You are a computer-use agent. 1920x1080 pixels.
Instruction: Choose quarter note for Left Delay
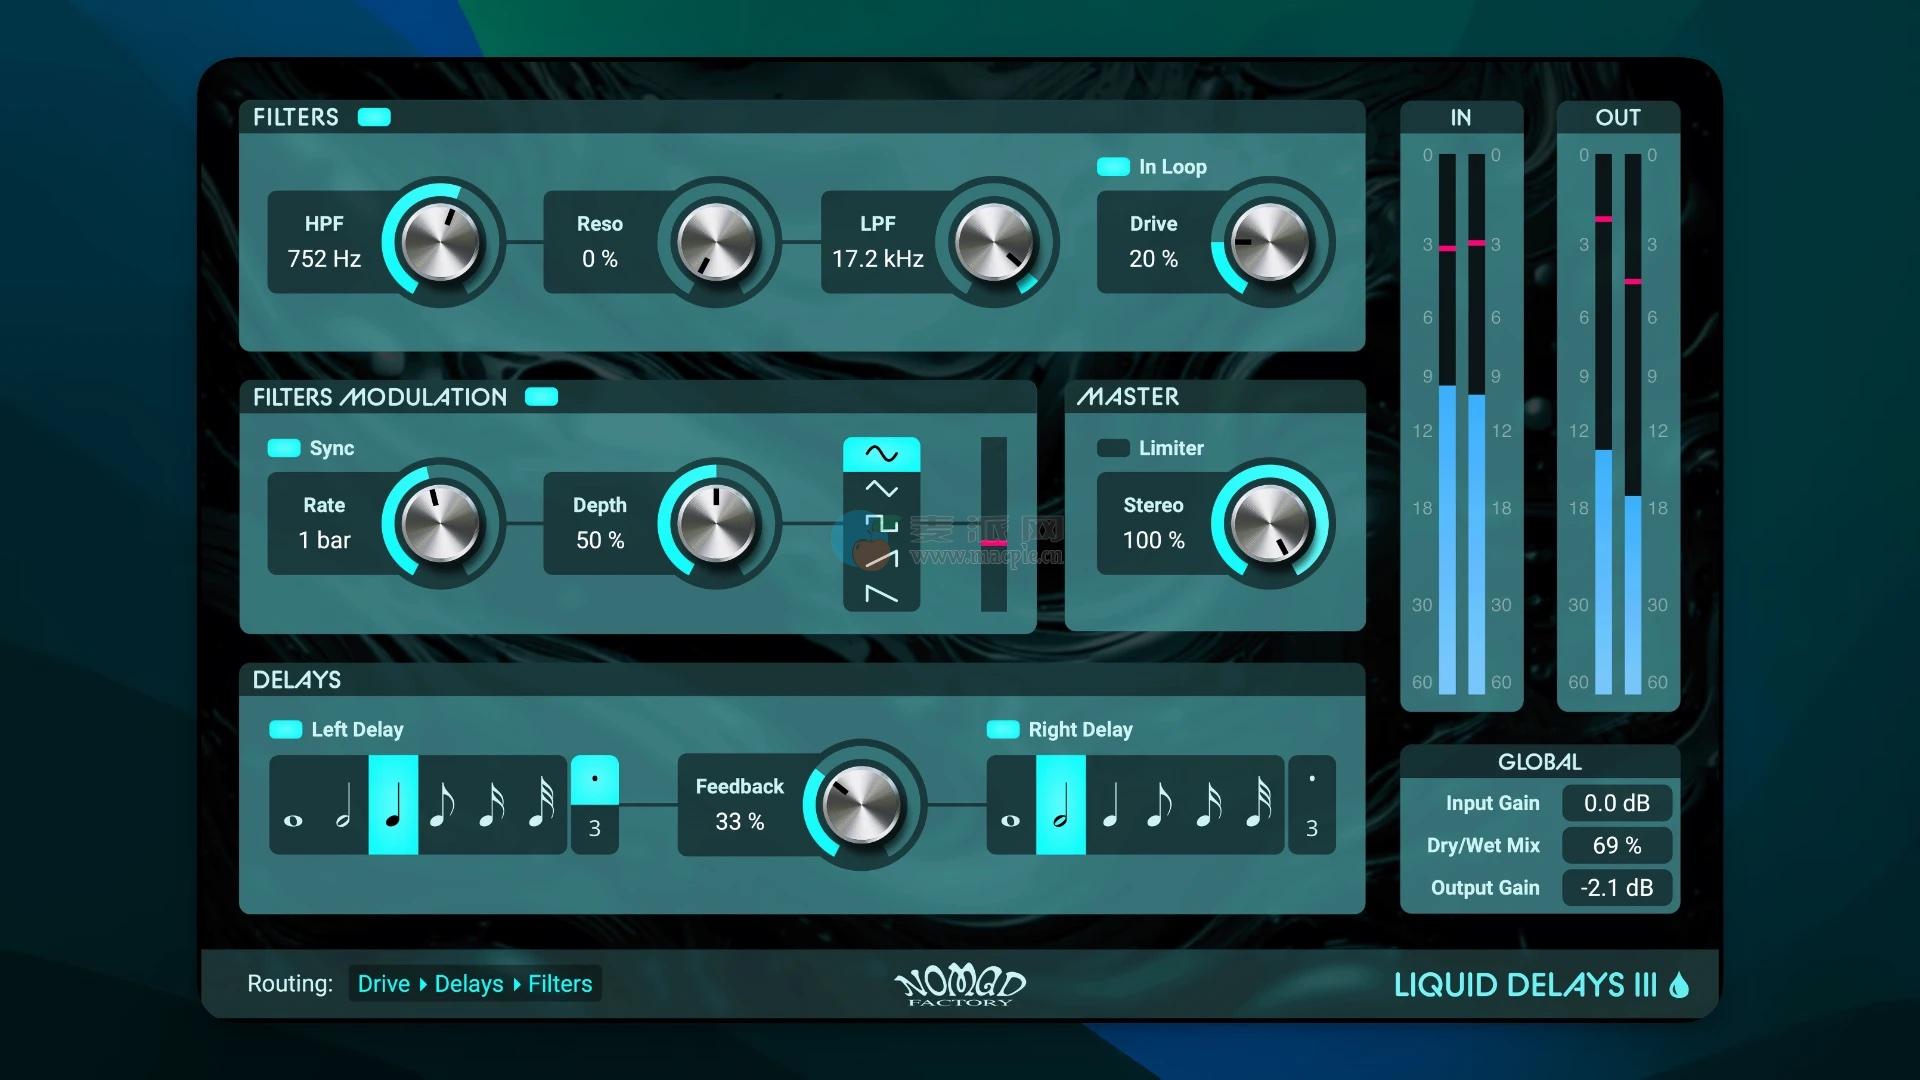[393, 805]
